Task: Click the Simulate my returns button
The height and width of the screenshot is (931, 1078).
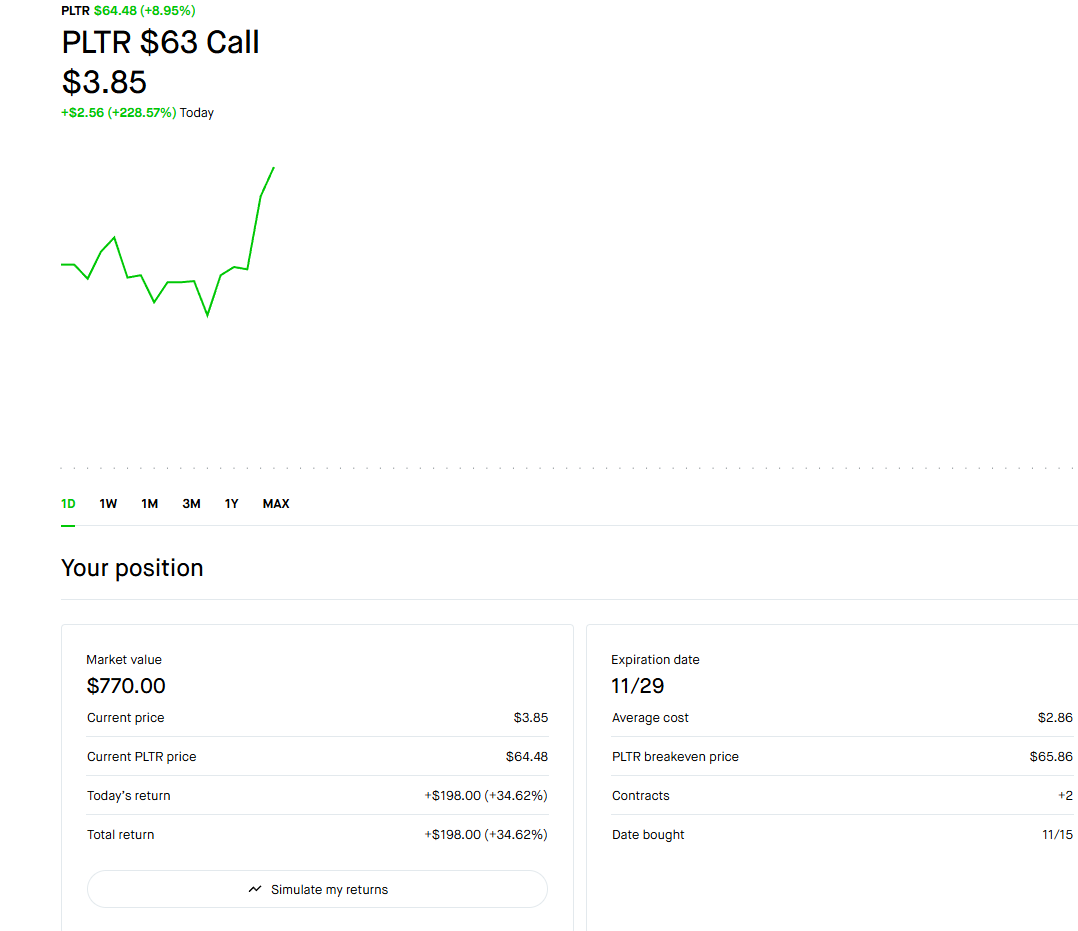Action: (x=317, y=888)
